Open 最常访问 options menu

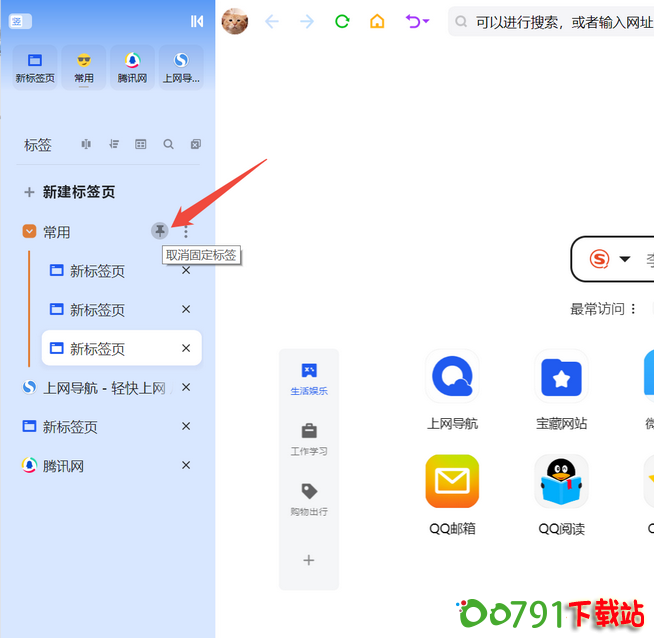633,309
